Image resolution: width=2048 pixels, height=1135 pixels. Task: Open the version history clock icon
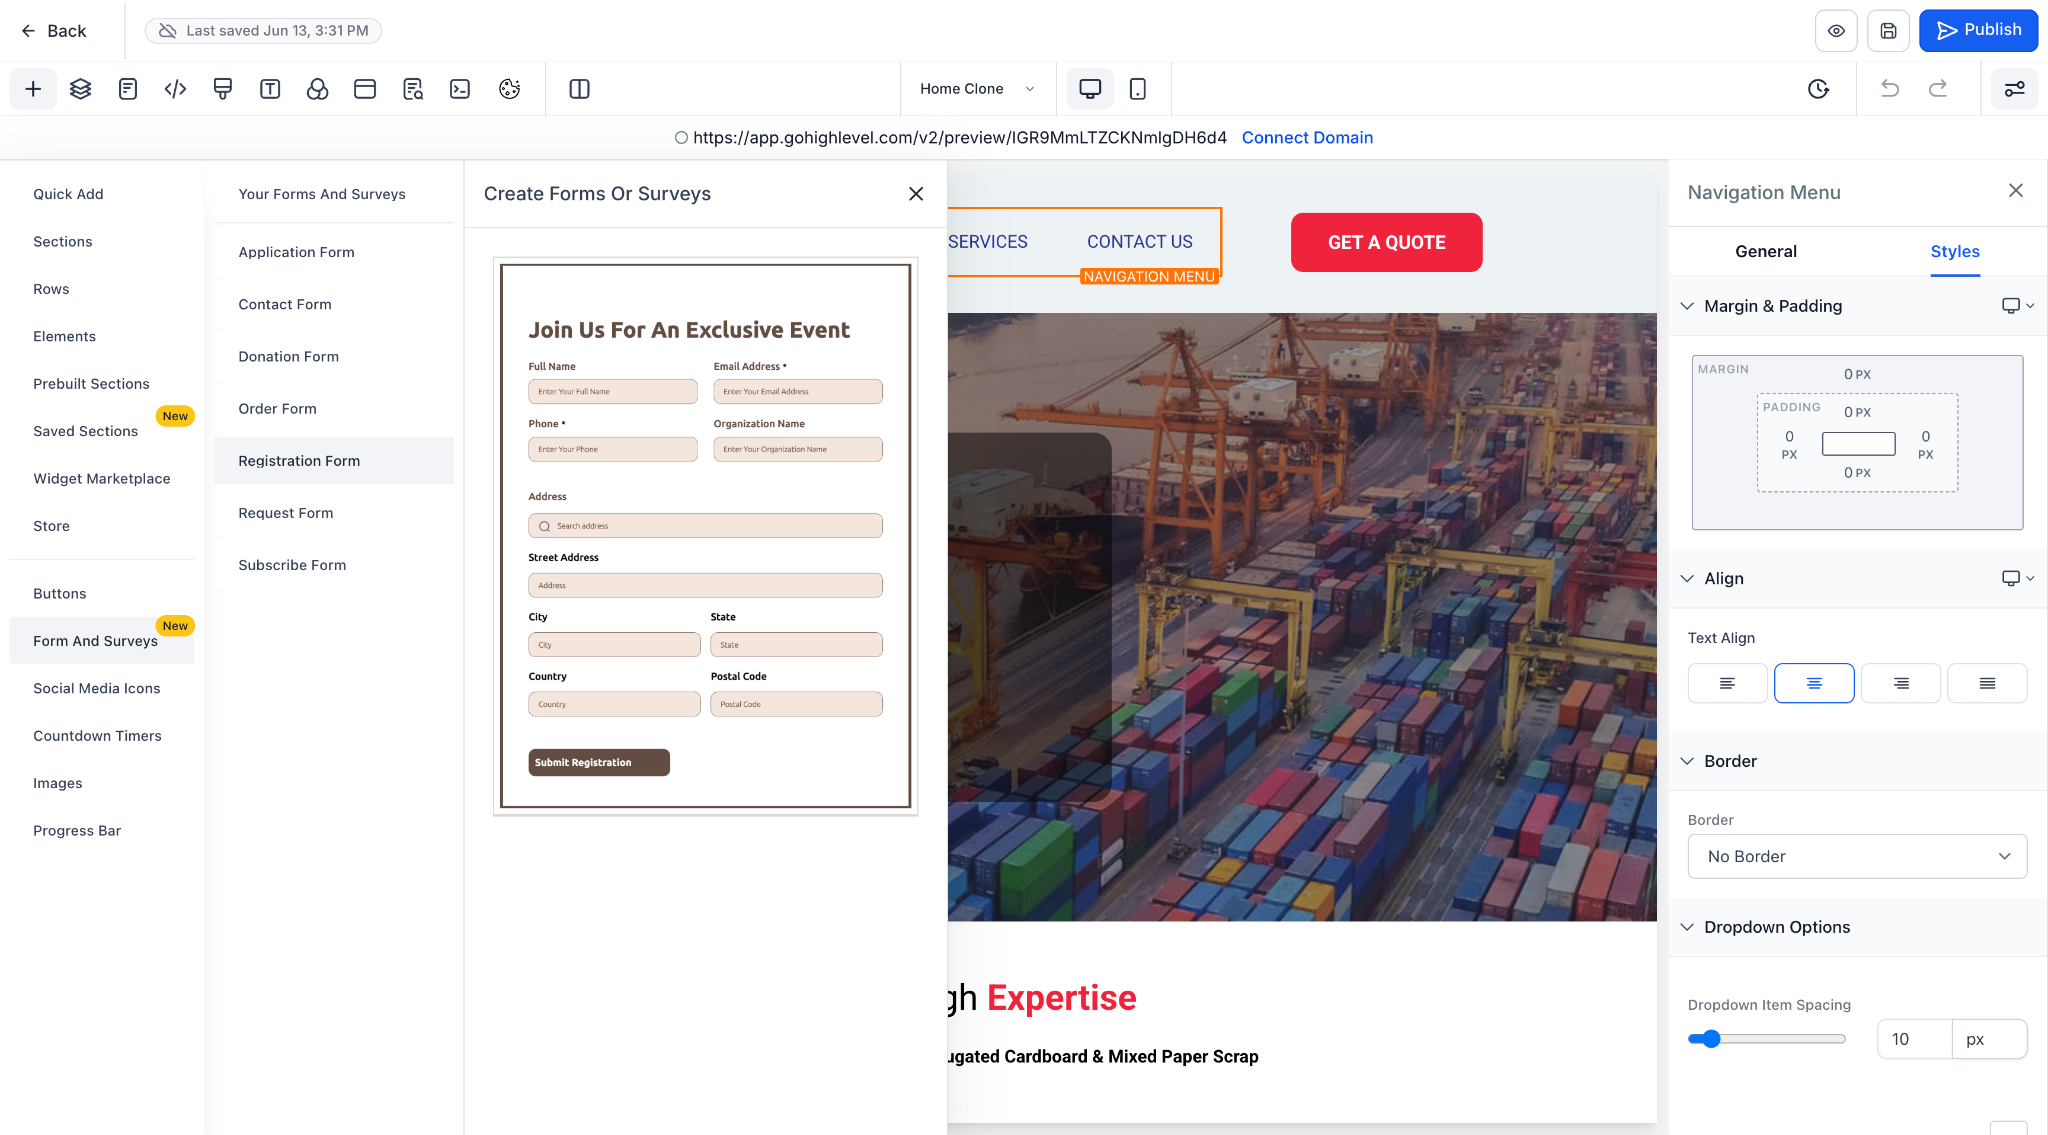[1818, 89]
